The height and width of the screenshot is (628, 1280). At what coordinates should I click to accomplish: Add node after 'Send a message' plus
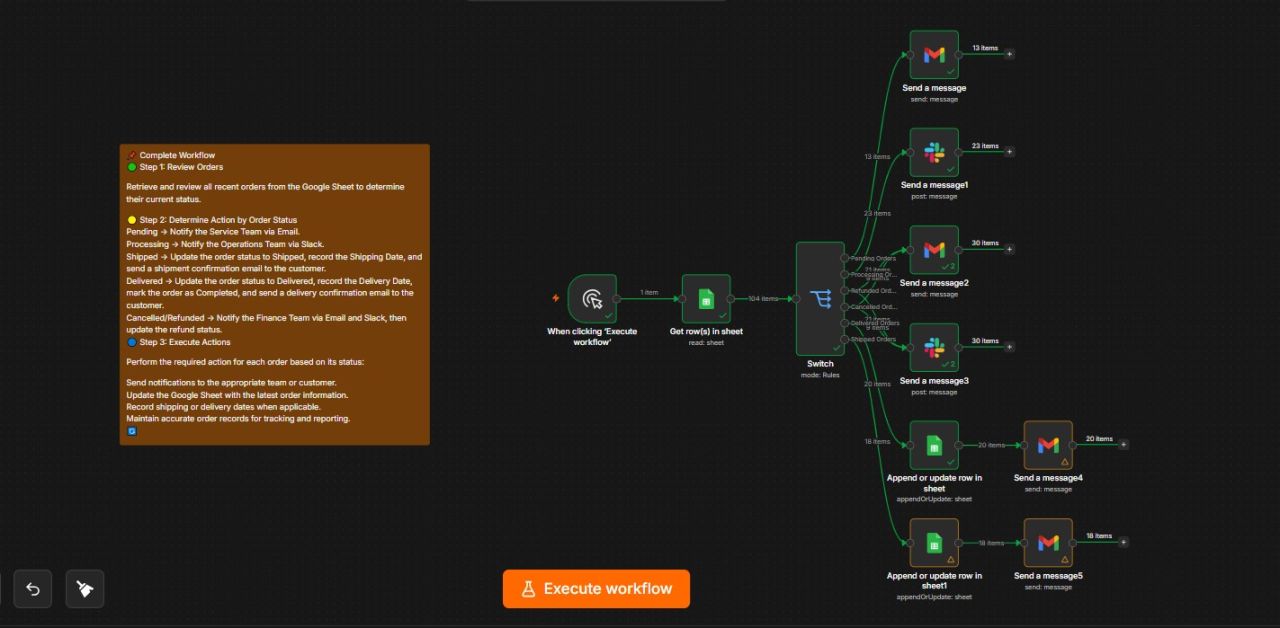tap(1009, 54)
